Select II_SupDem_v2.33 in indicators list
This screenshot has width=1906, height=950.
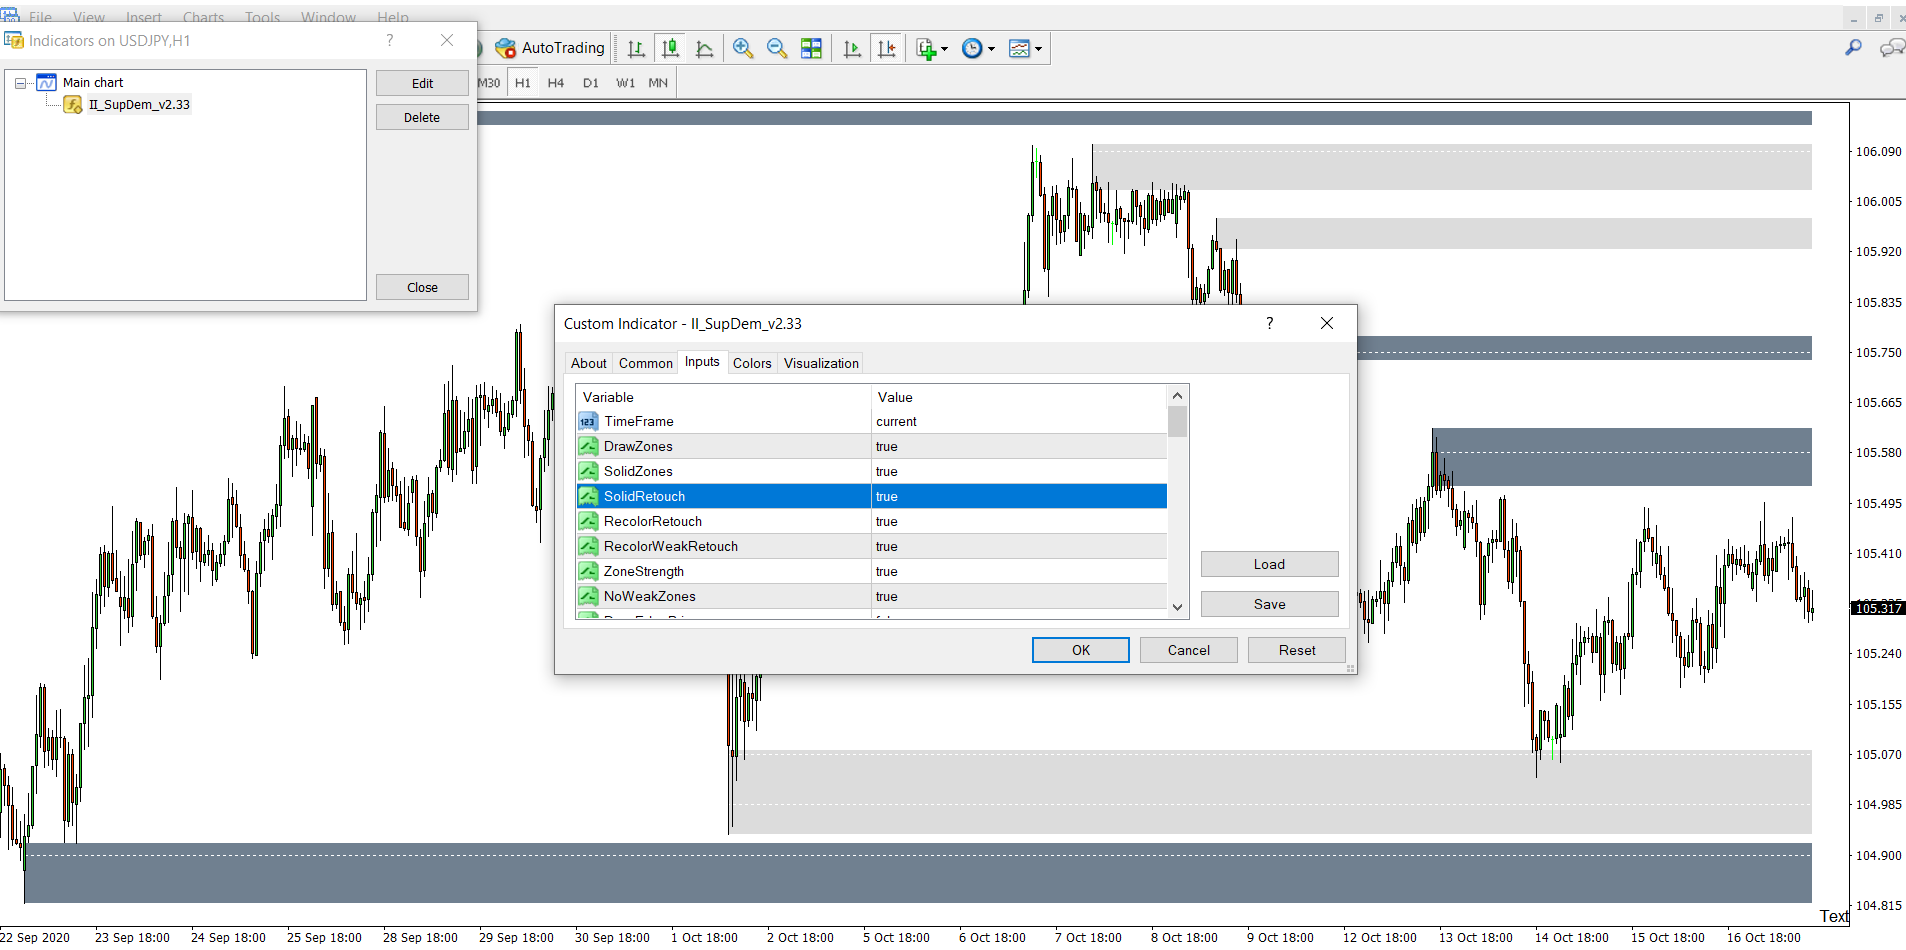click(139, 105)
